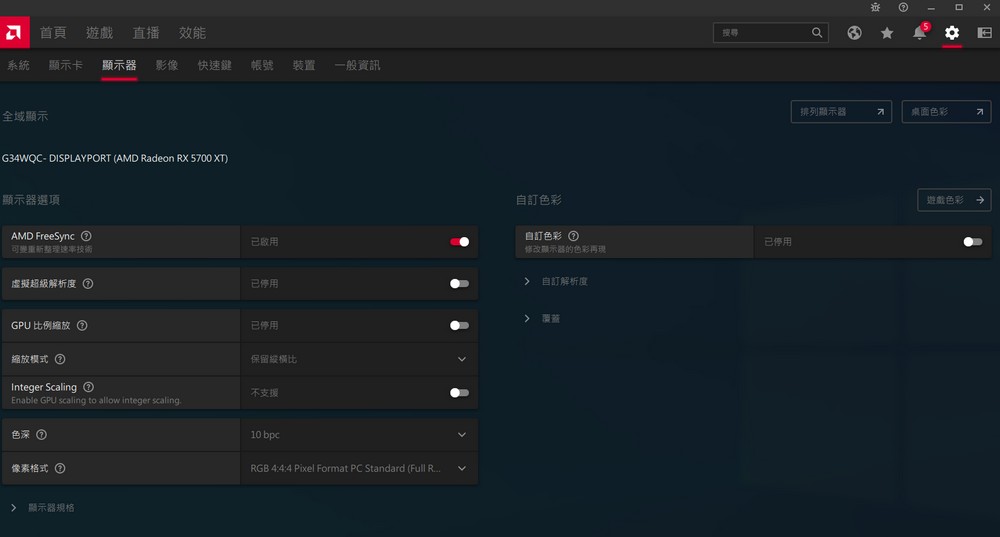Show help for AMD FreeSync
1000x537 pixels.
(x=86, y=236)
